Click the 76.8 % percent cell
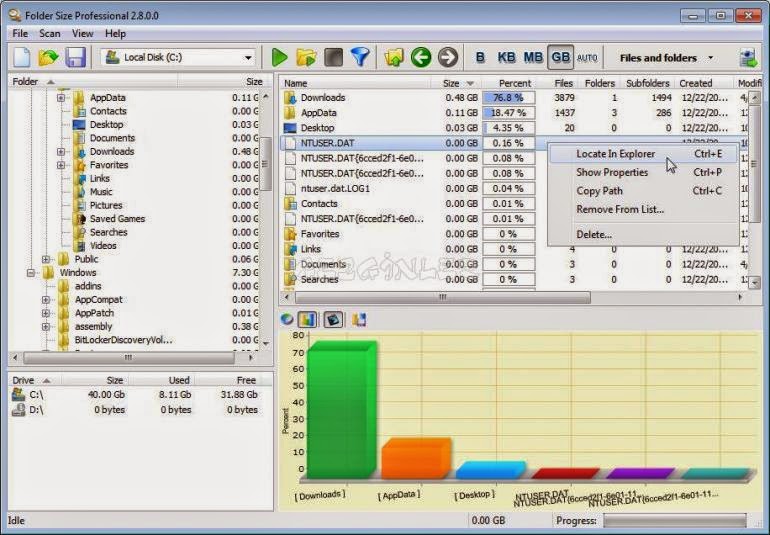The width and height of the screenshot is (770, 535). pyautogui.click(x=508, y=98)
